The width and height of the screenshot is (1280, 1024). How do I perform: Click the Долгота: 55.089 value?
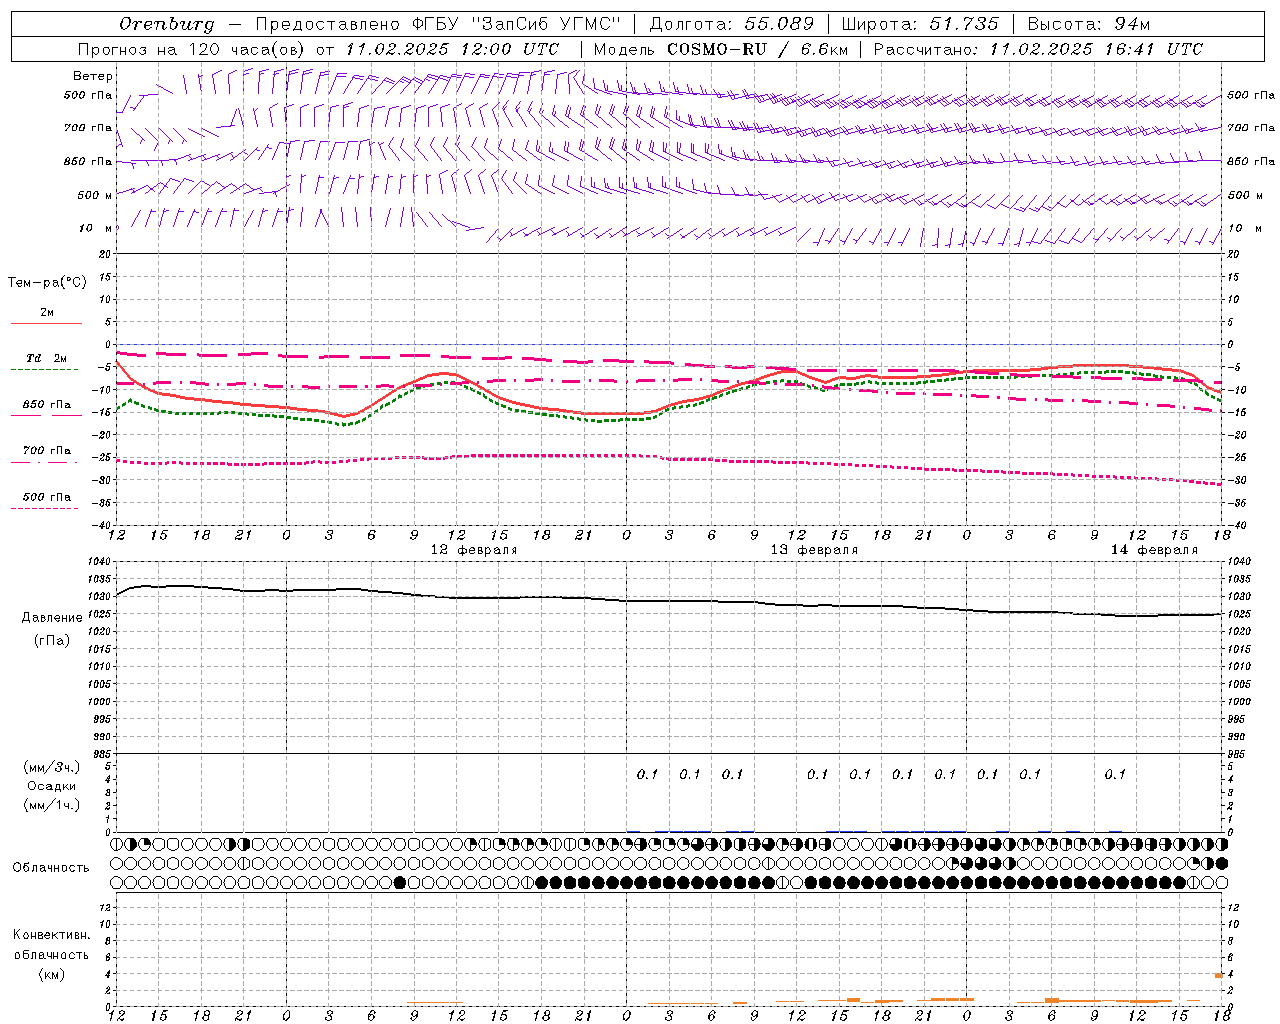click(x=731, y=24)
